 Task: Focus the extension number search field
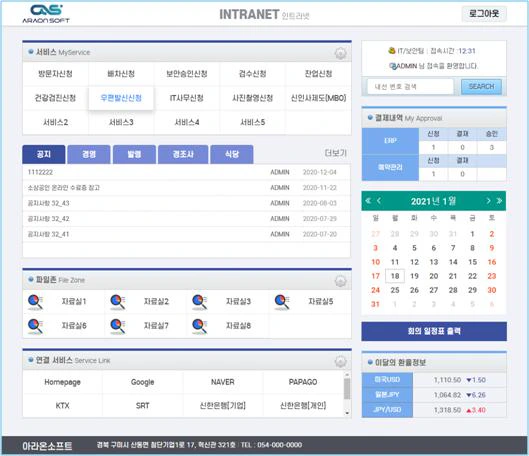point(410,87)
